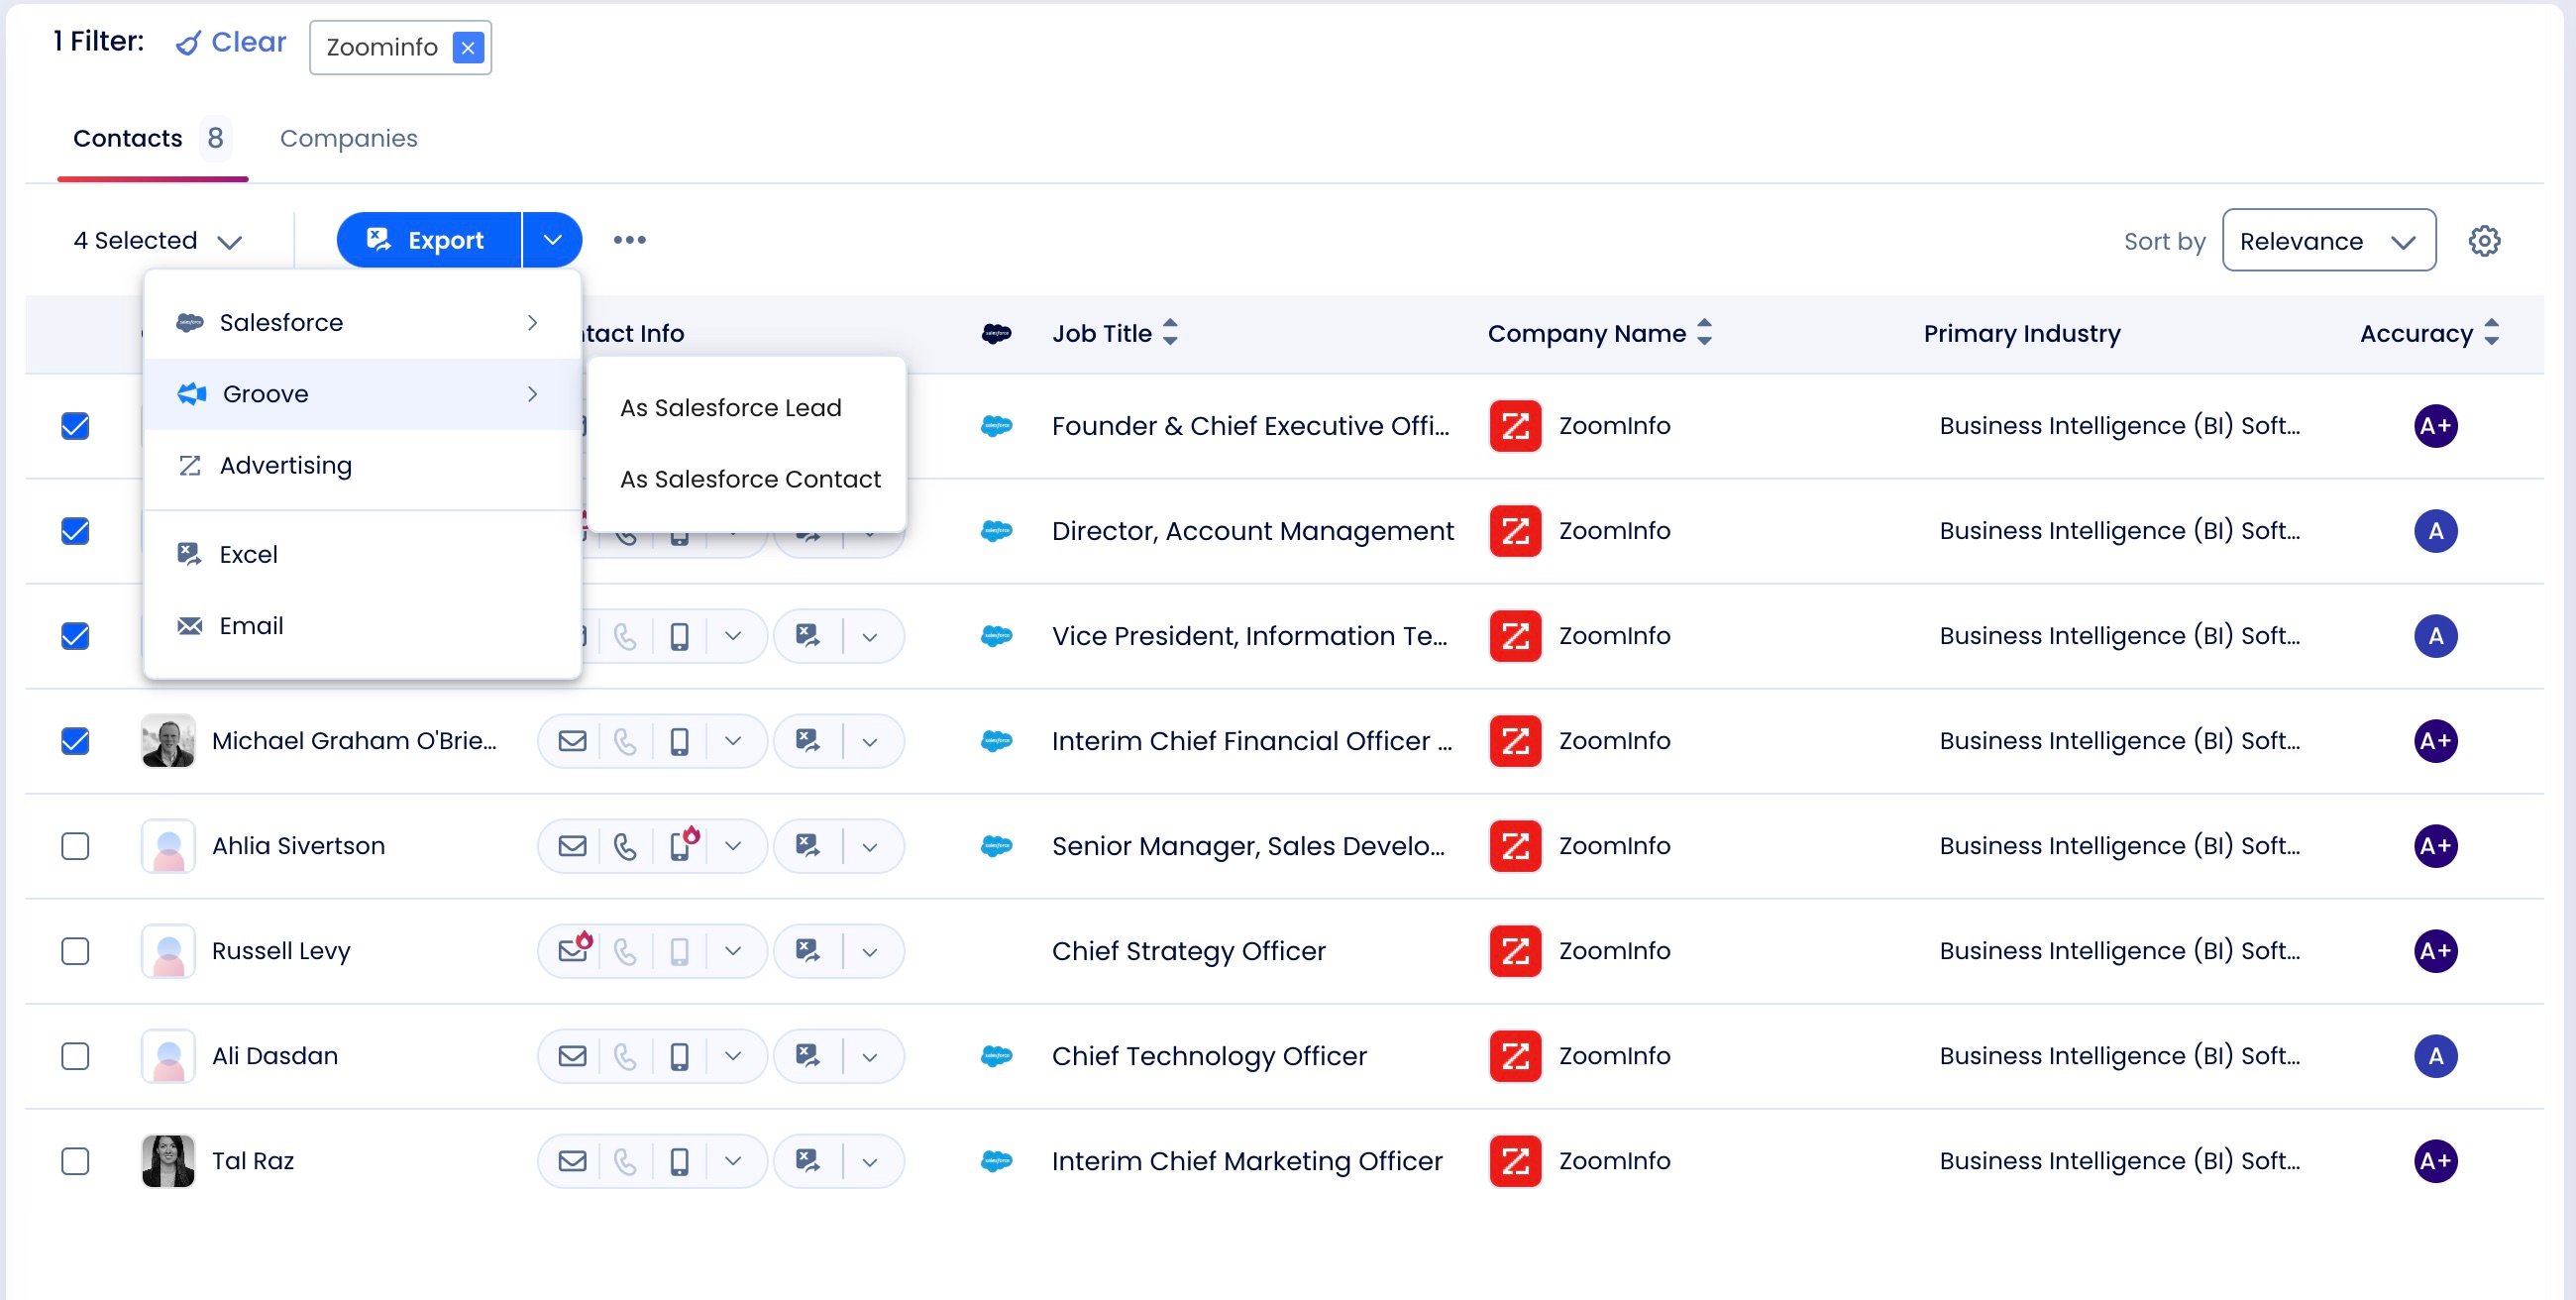Image resolution: width=2576 pixels, height=1300 pixels.
Task: Open export dropdown in Russell Levy row
Action: pyautogui.click(x=870, y=951)
